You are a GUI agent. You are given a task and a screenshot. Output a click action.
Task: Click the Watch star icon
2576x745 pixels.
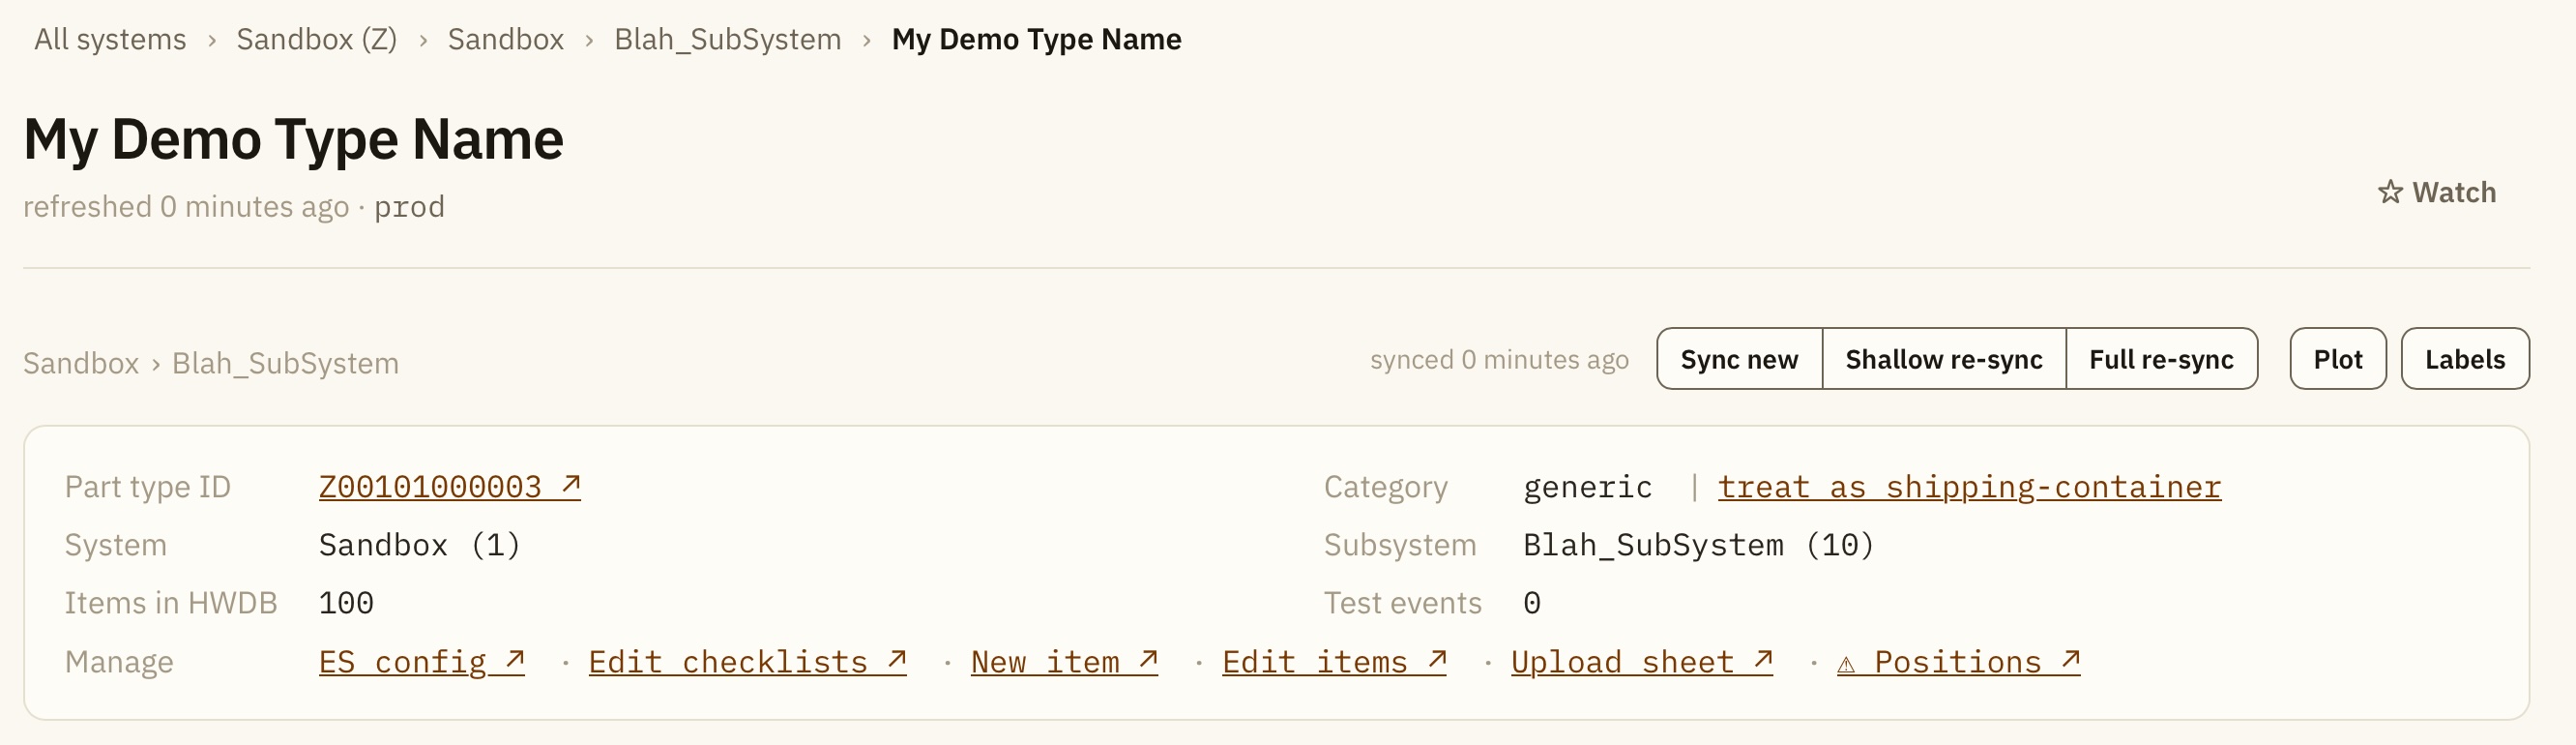tap(2390, 192)
